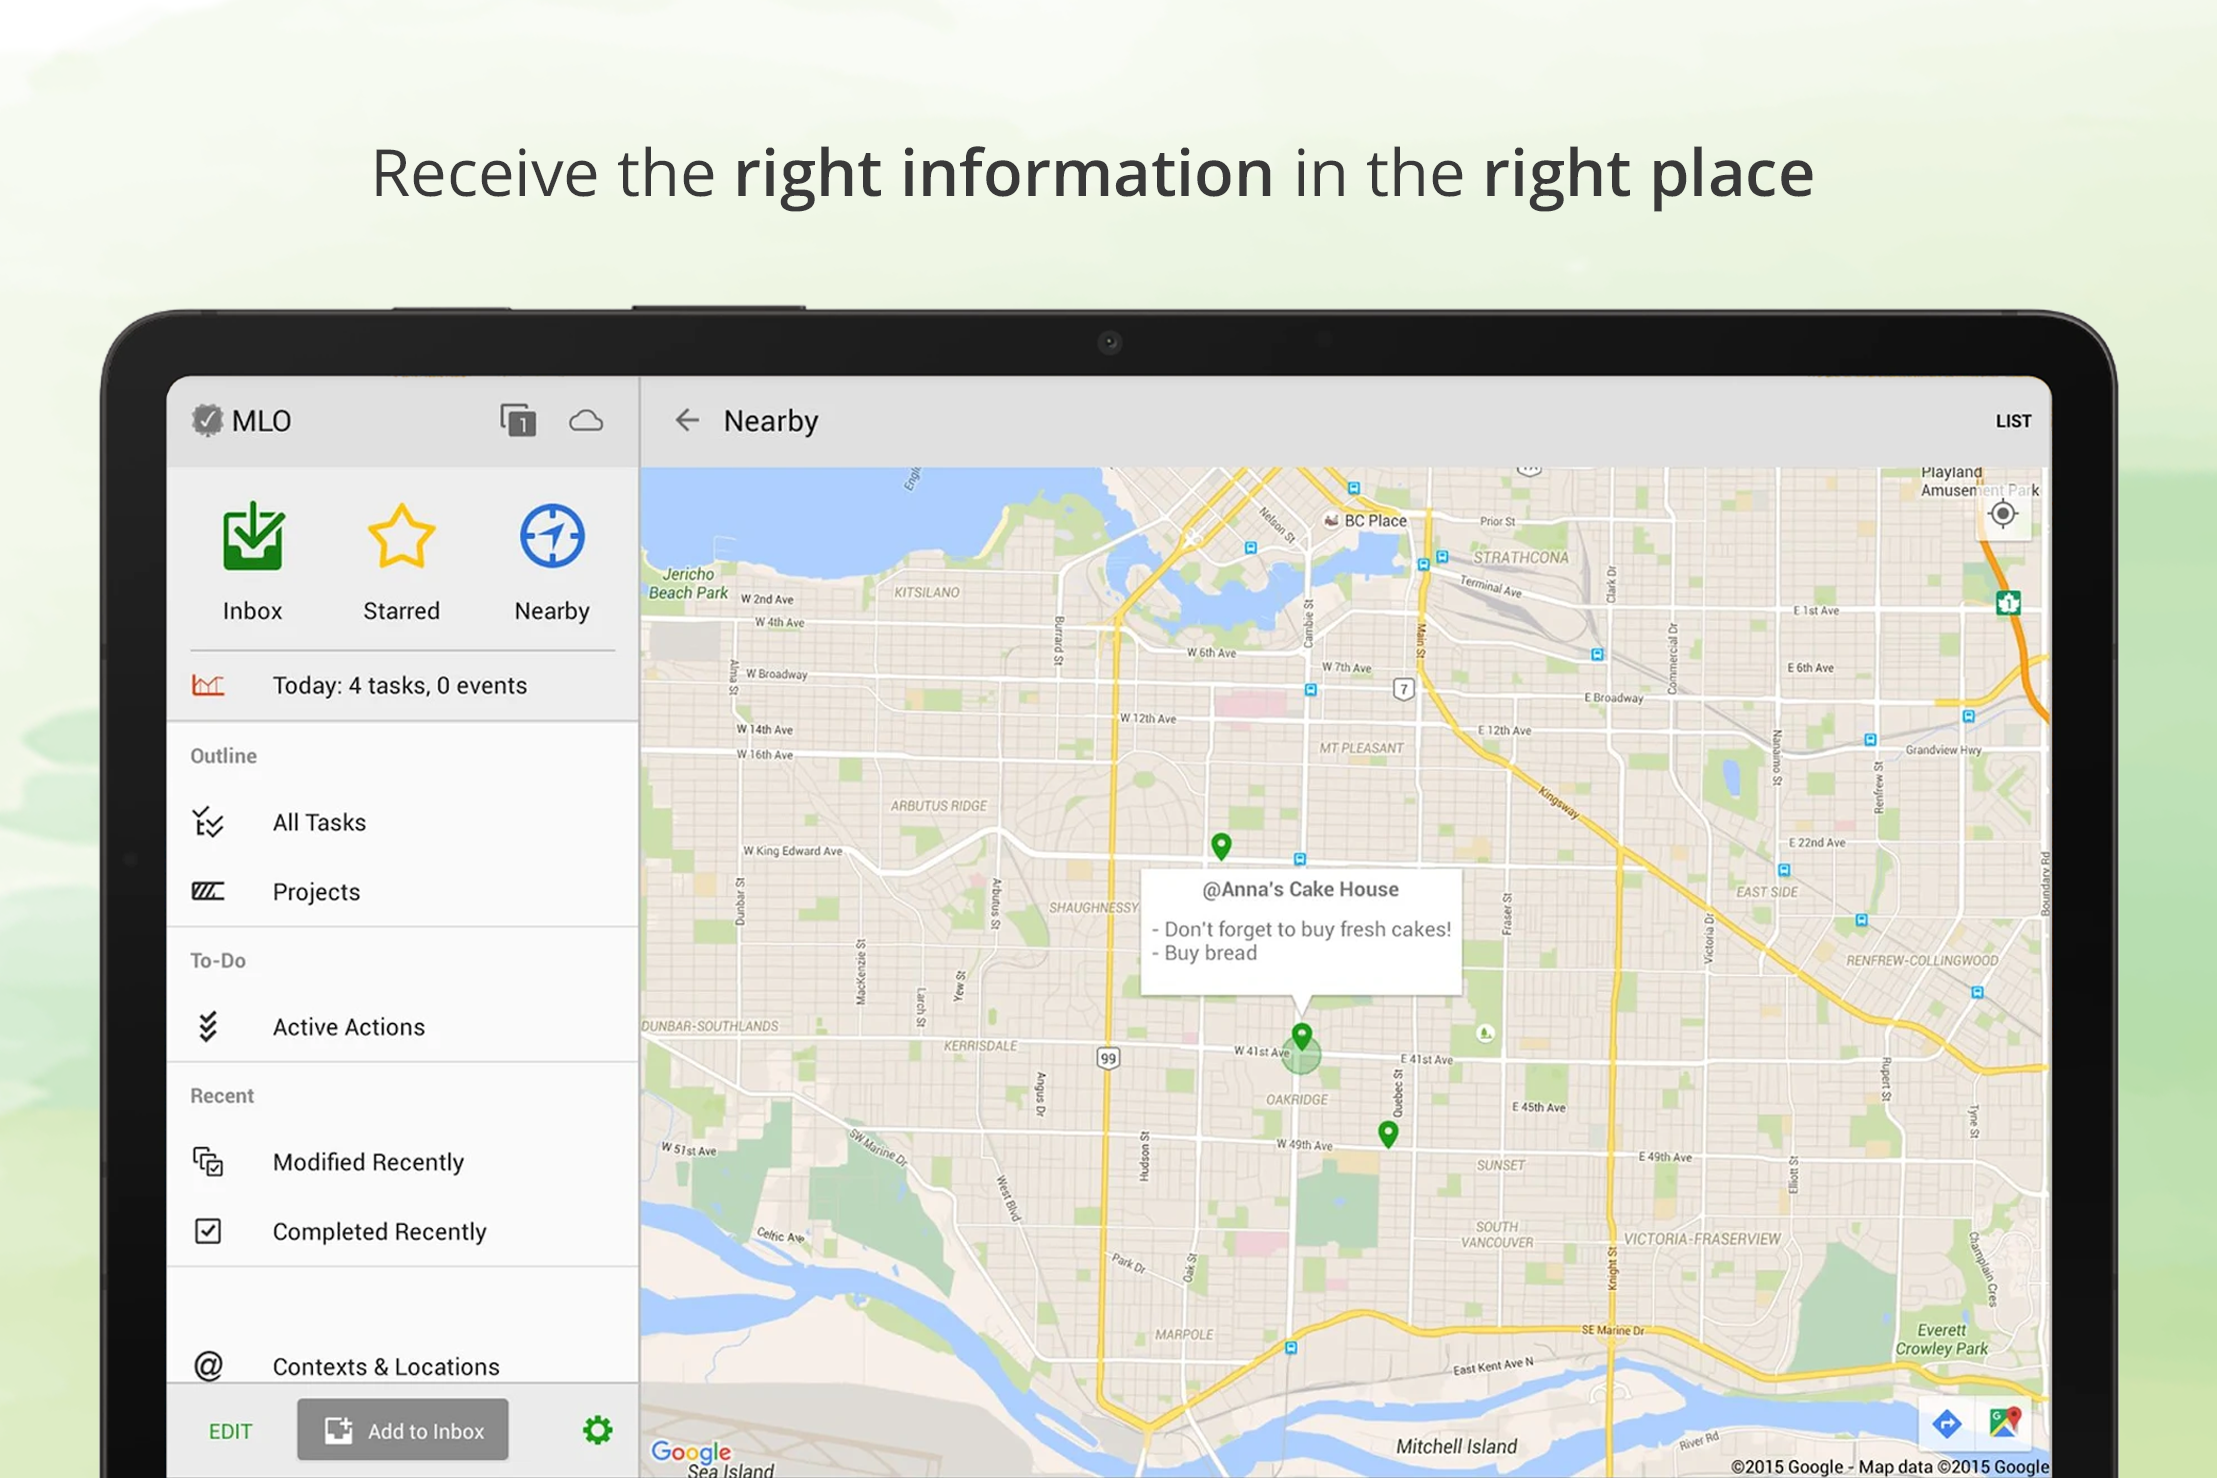The image size is (2217, 1478).
Task: Open the profiles window icon
Action: (x=518, y=421)
